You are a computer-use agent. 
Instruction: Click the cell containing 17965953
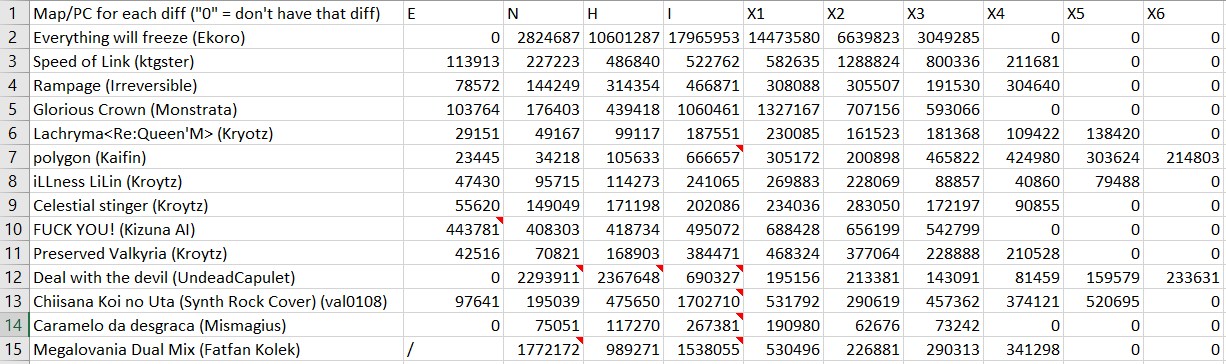[x=703, y=38]
